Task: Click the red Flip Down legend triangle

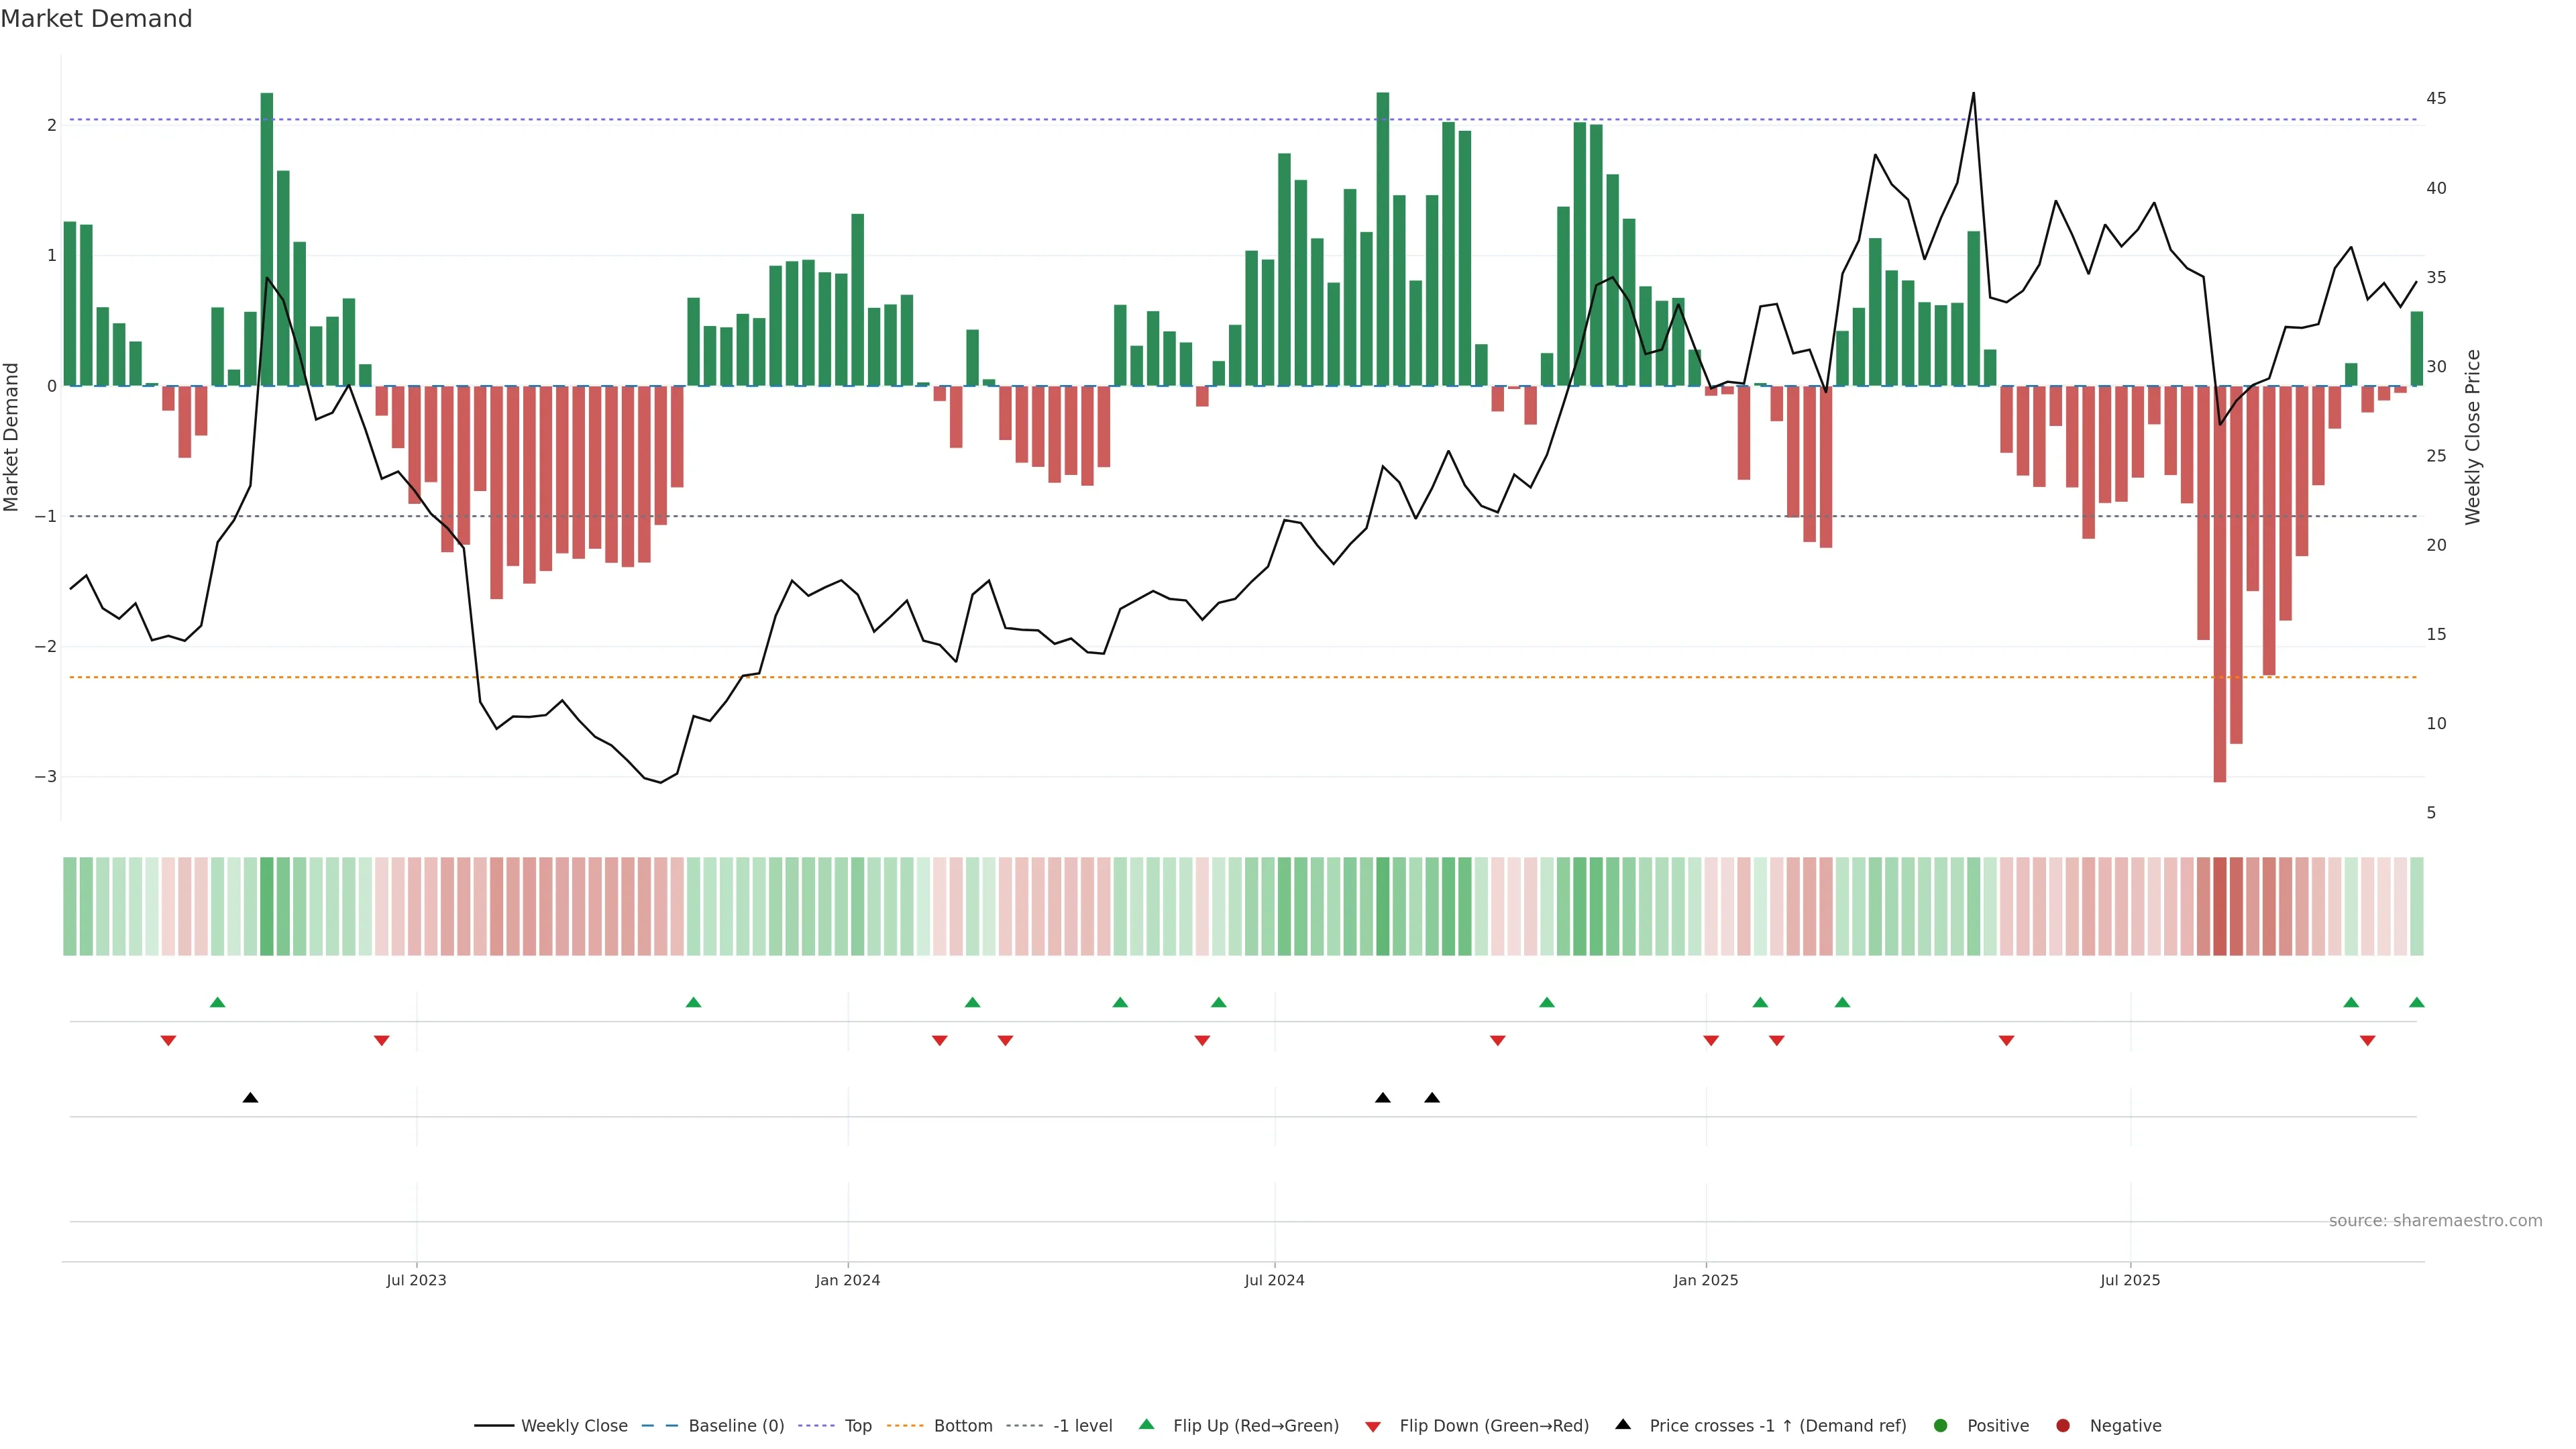Action: click(1373, 1427)
